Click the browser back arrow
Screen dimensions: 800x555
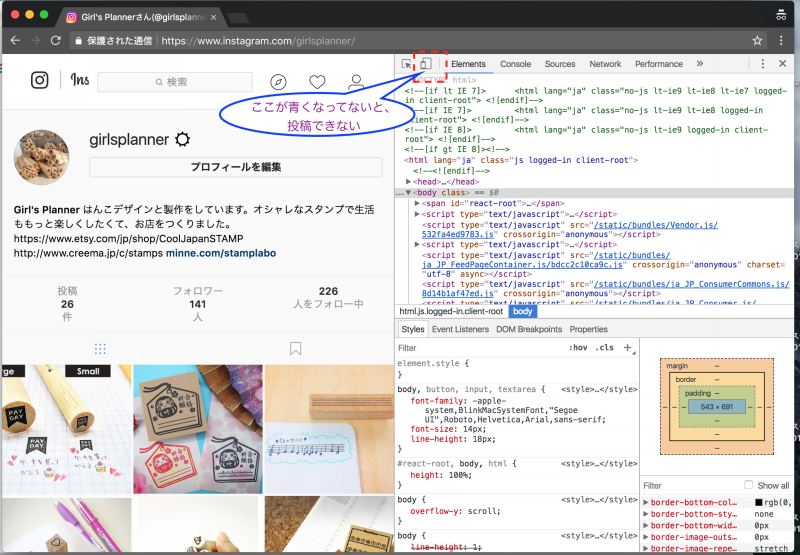(x=15, y=40)
